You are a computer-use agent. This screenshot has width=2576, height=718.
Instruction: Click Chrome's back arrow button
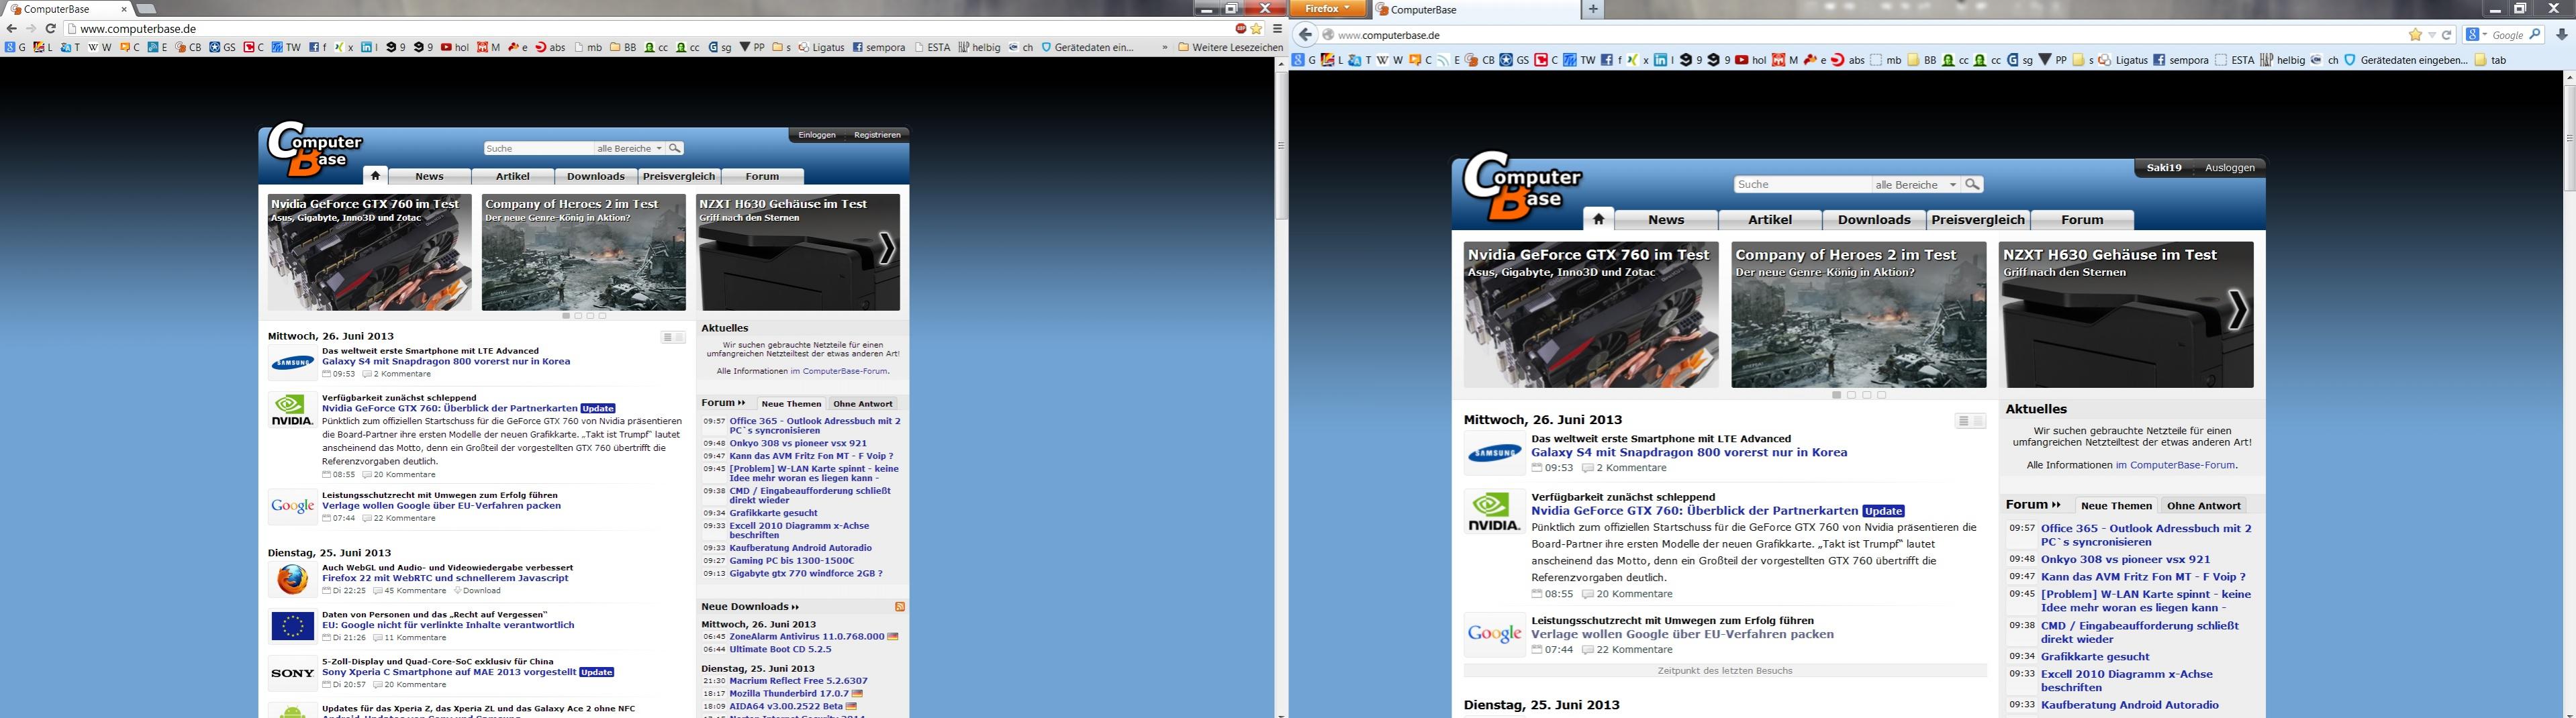(x=11, y=29)
